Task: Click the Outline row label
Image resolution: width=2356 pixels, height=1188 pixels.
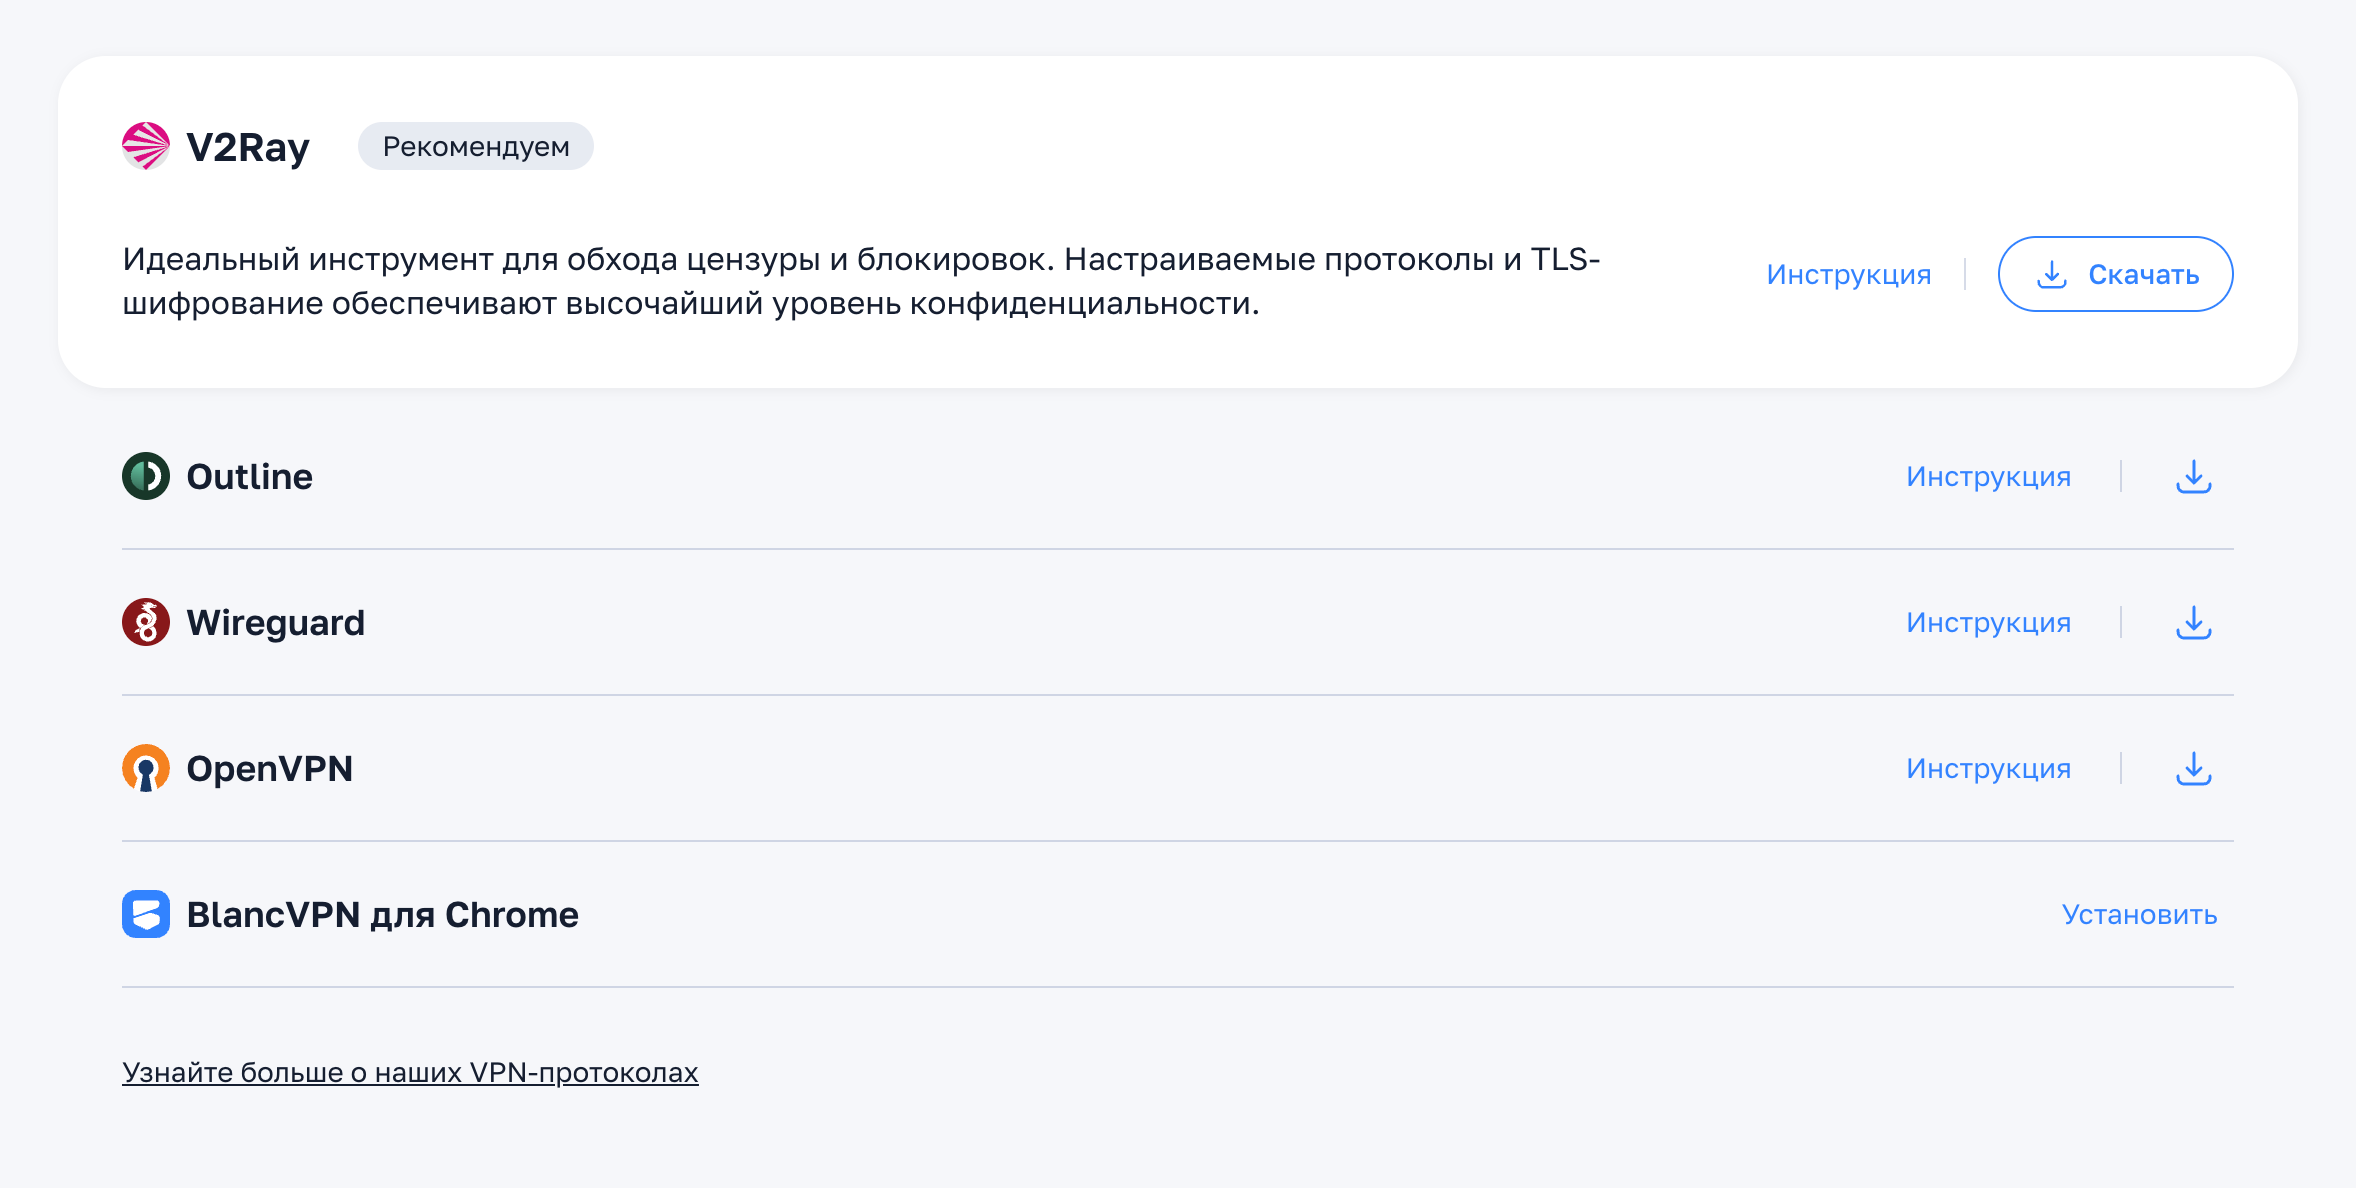Action: (249, 476)
